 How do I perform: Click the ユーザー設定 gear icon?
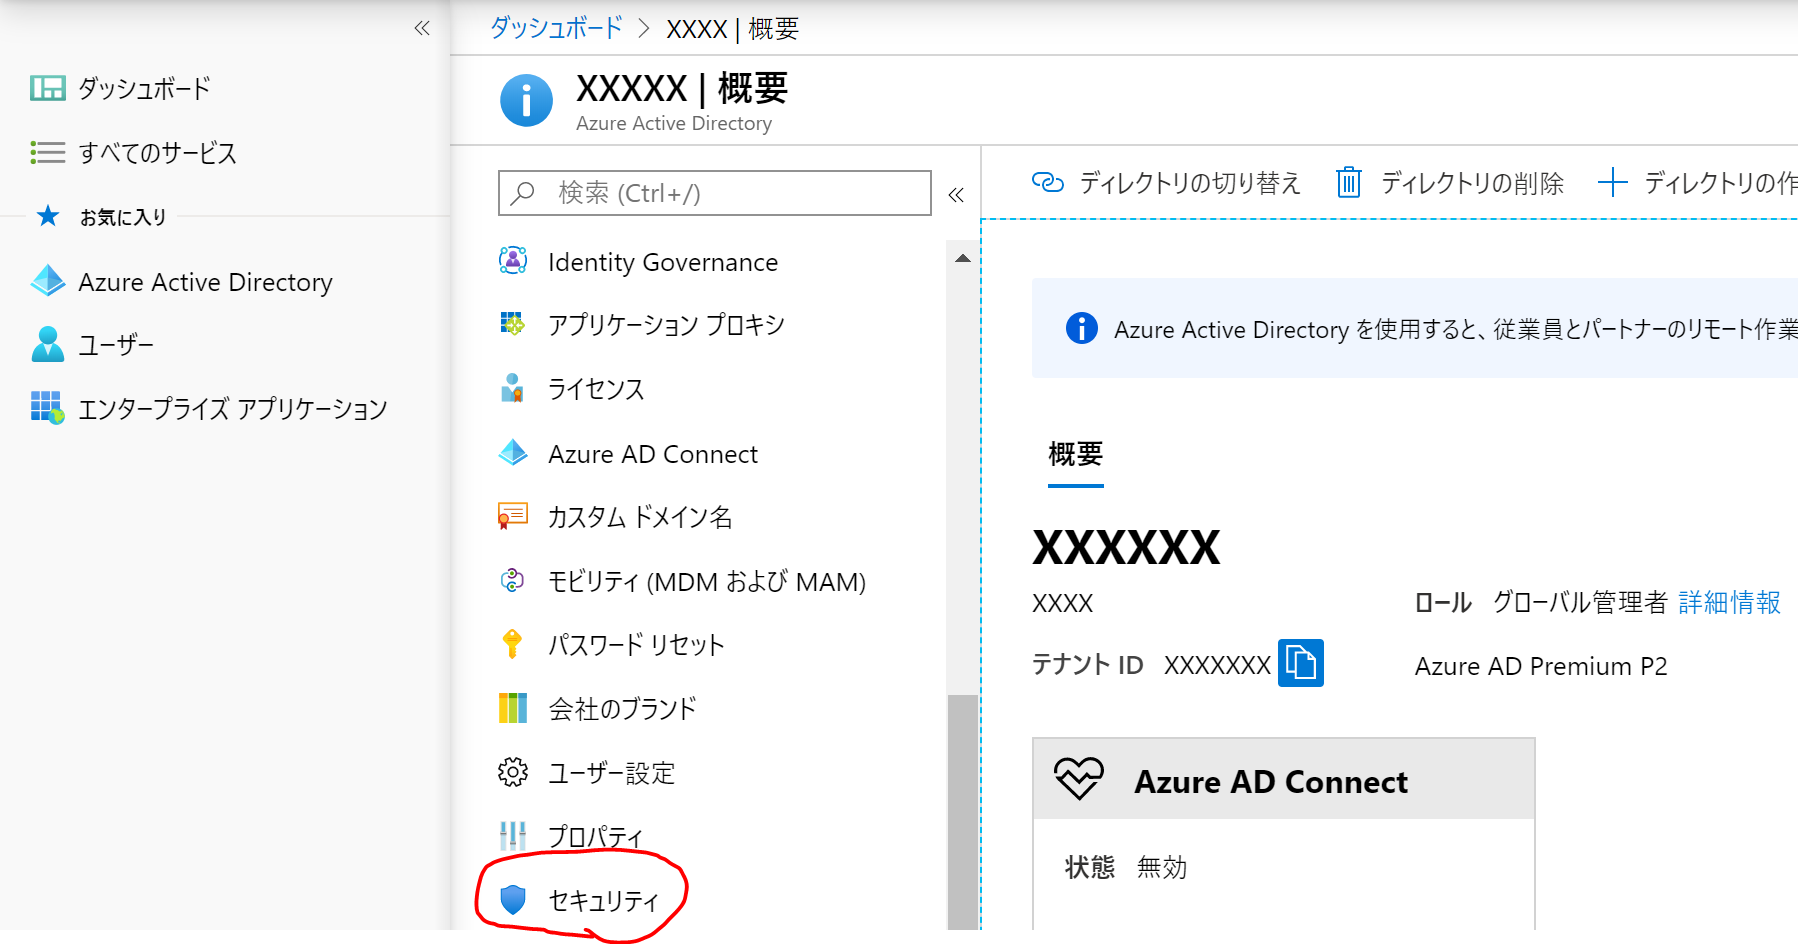[513, 772]
